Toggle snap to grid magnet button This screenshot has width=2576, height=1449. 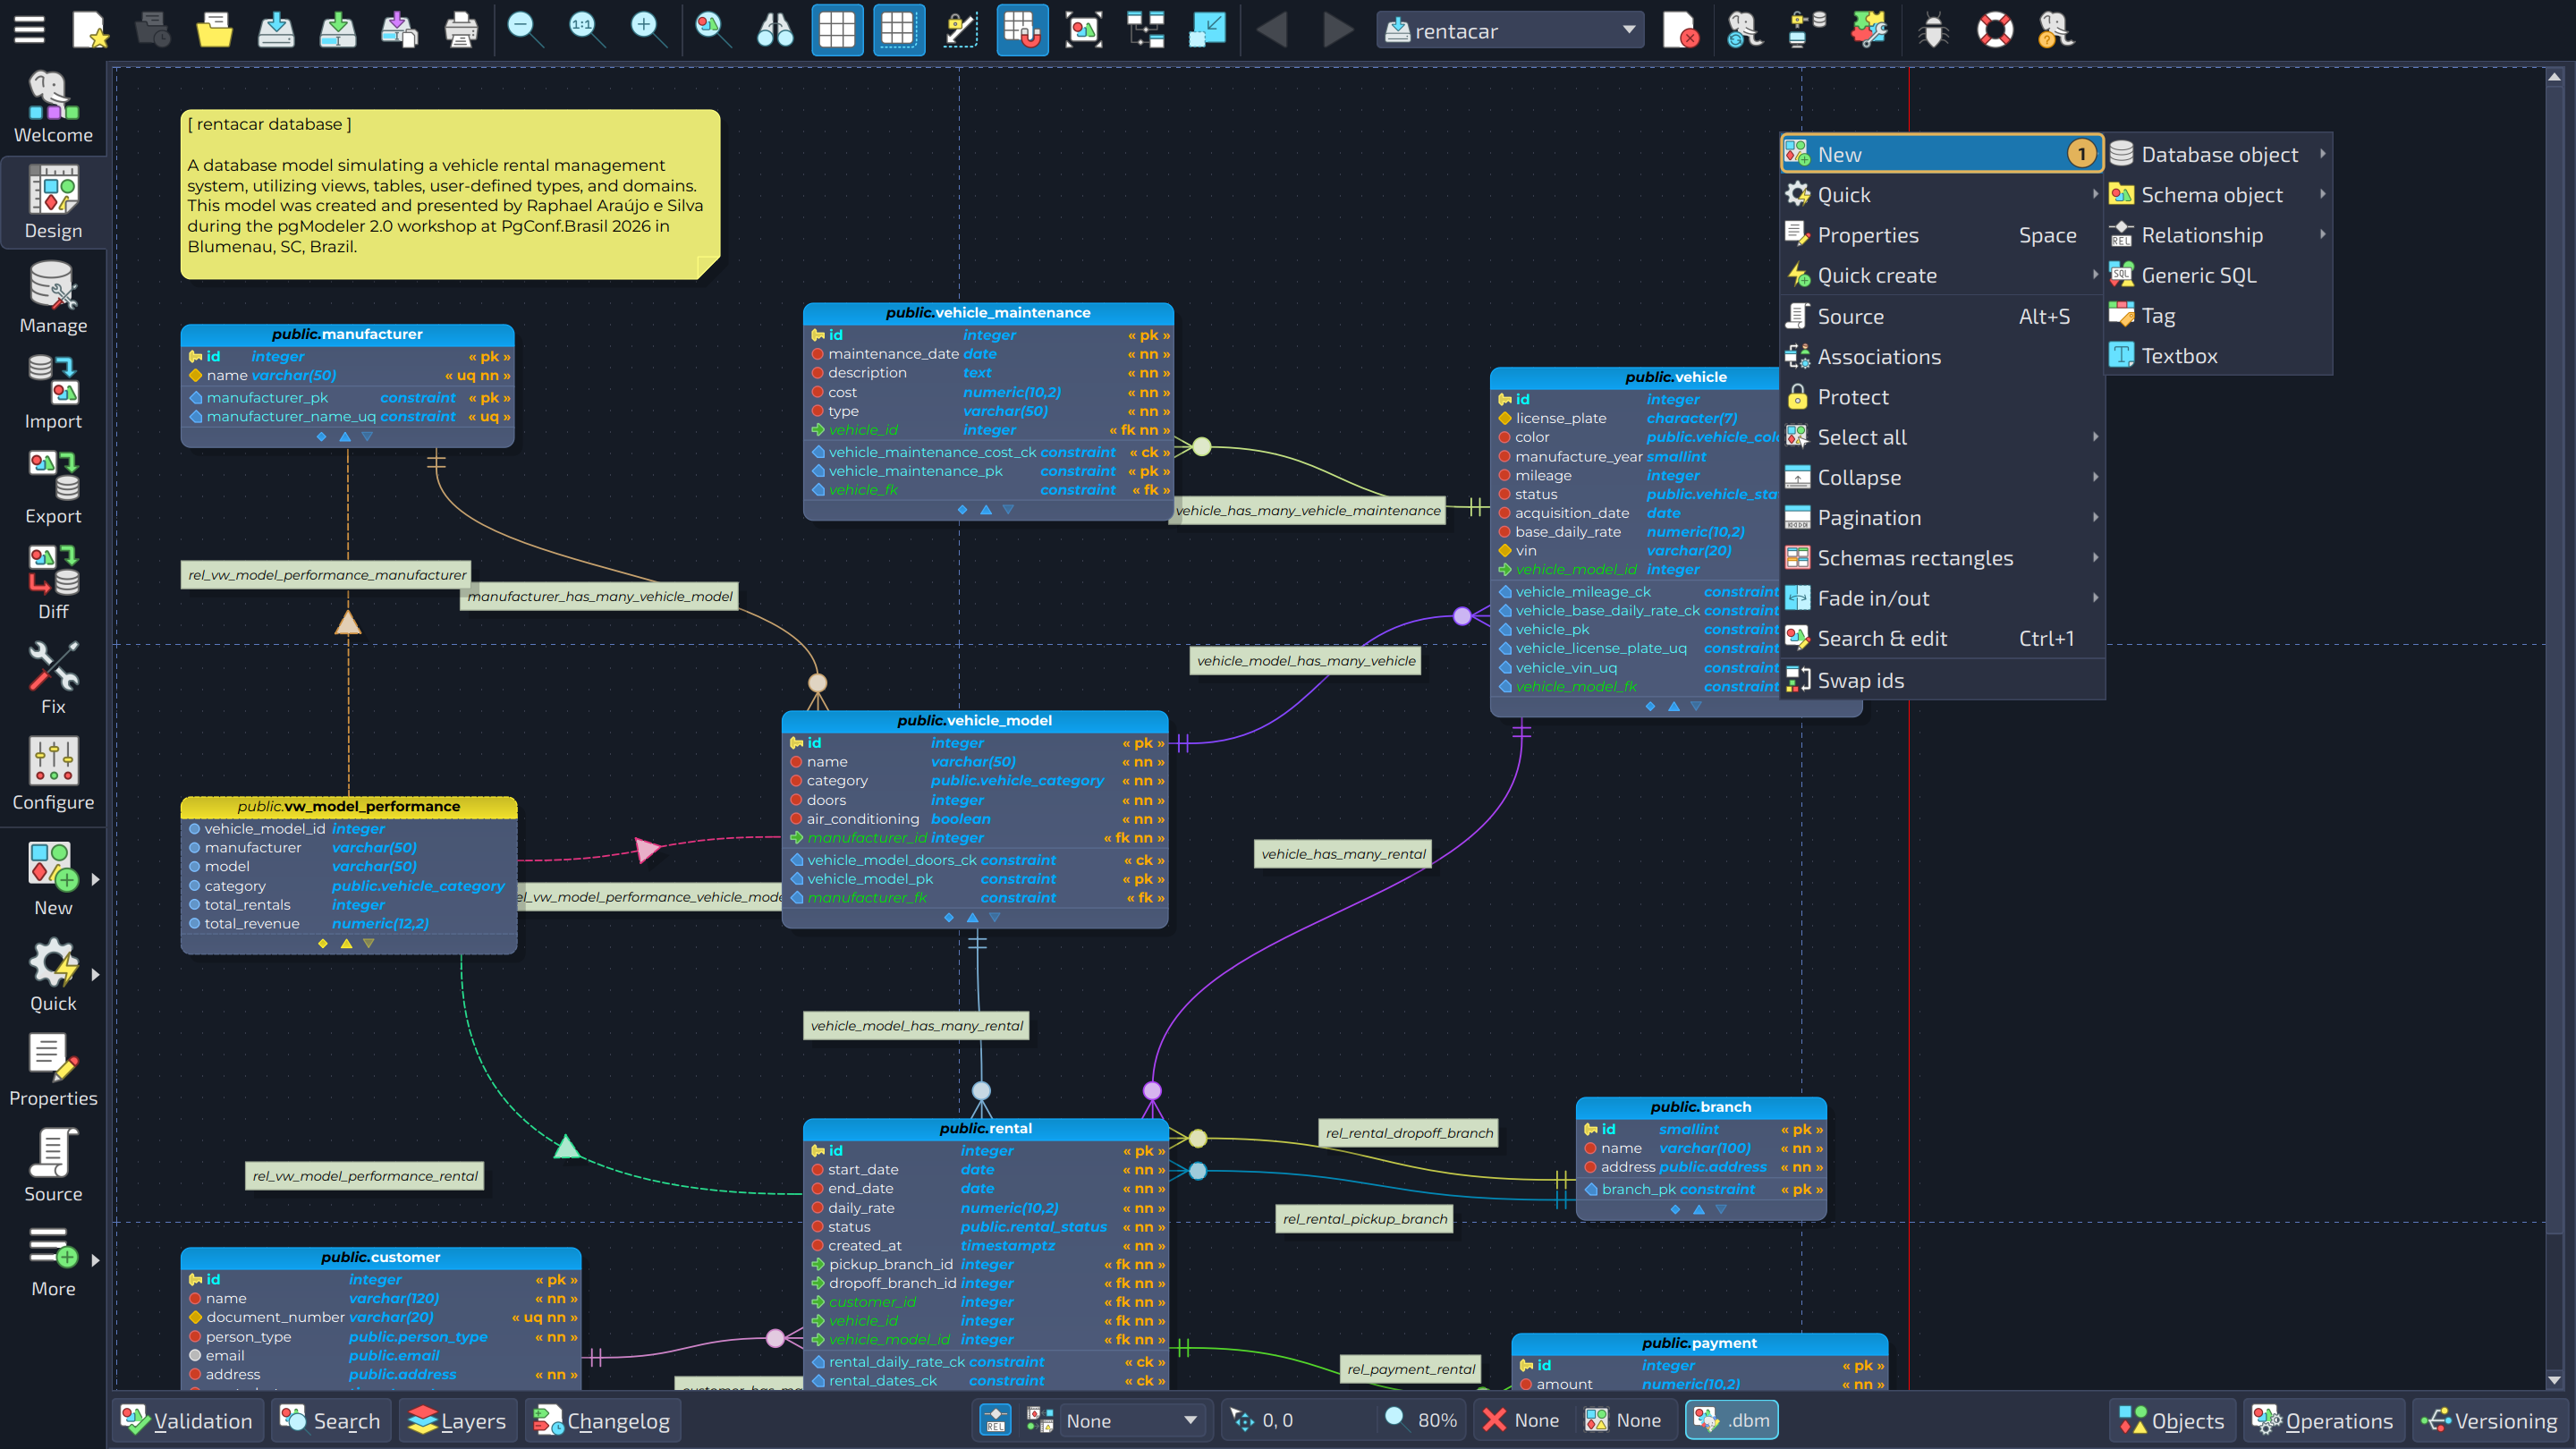point(1022,30)
